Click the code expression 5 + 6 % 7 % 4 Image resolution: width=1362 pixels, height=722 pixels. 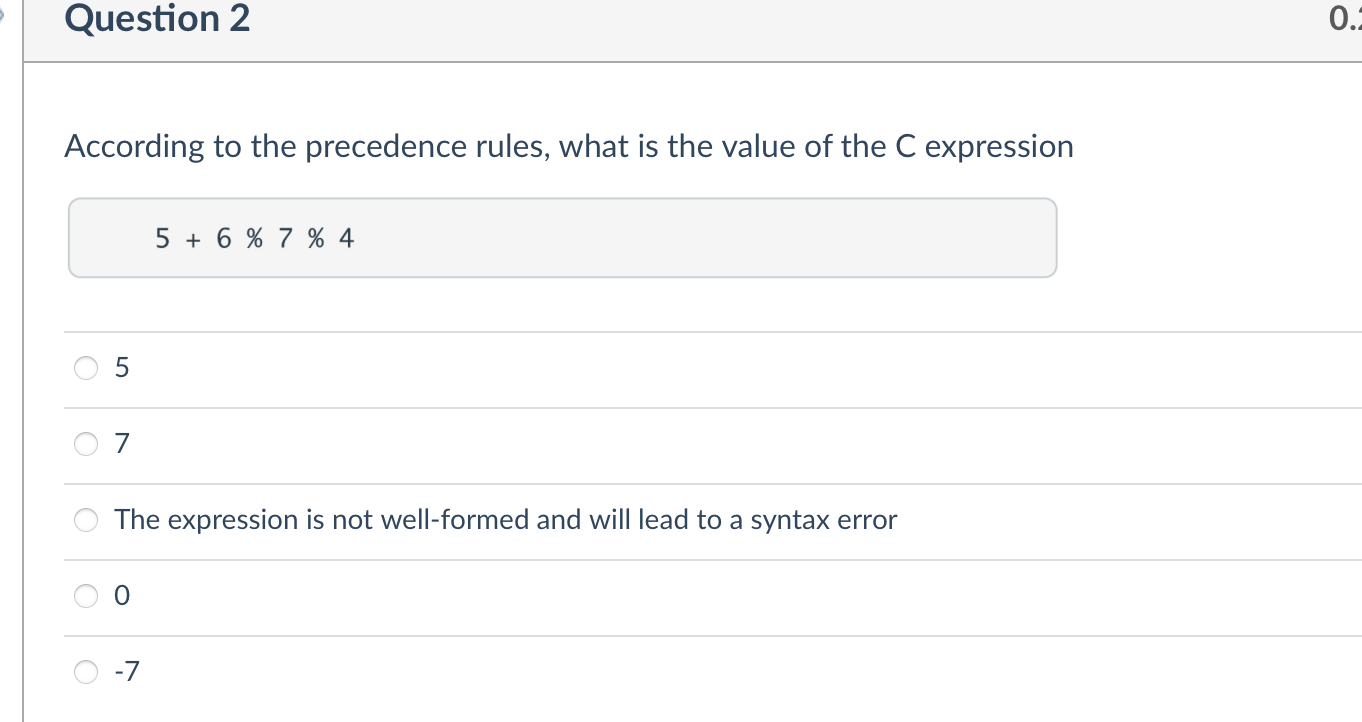[255, 239]
